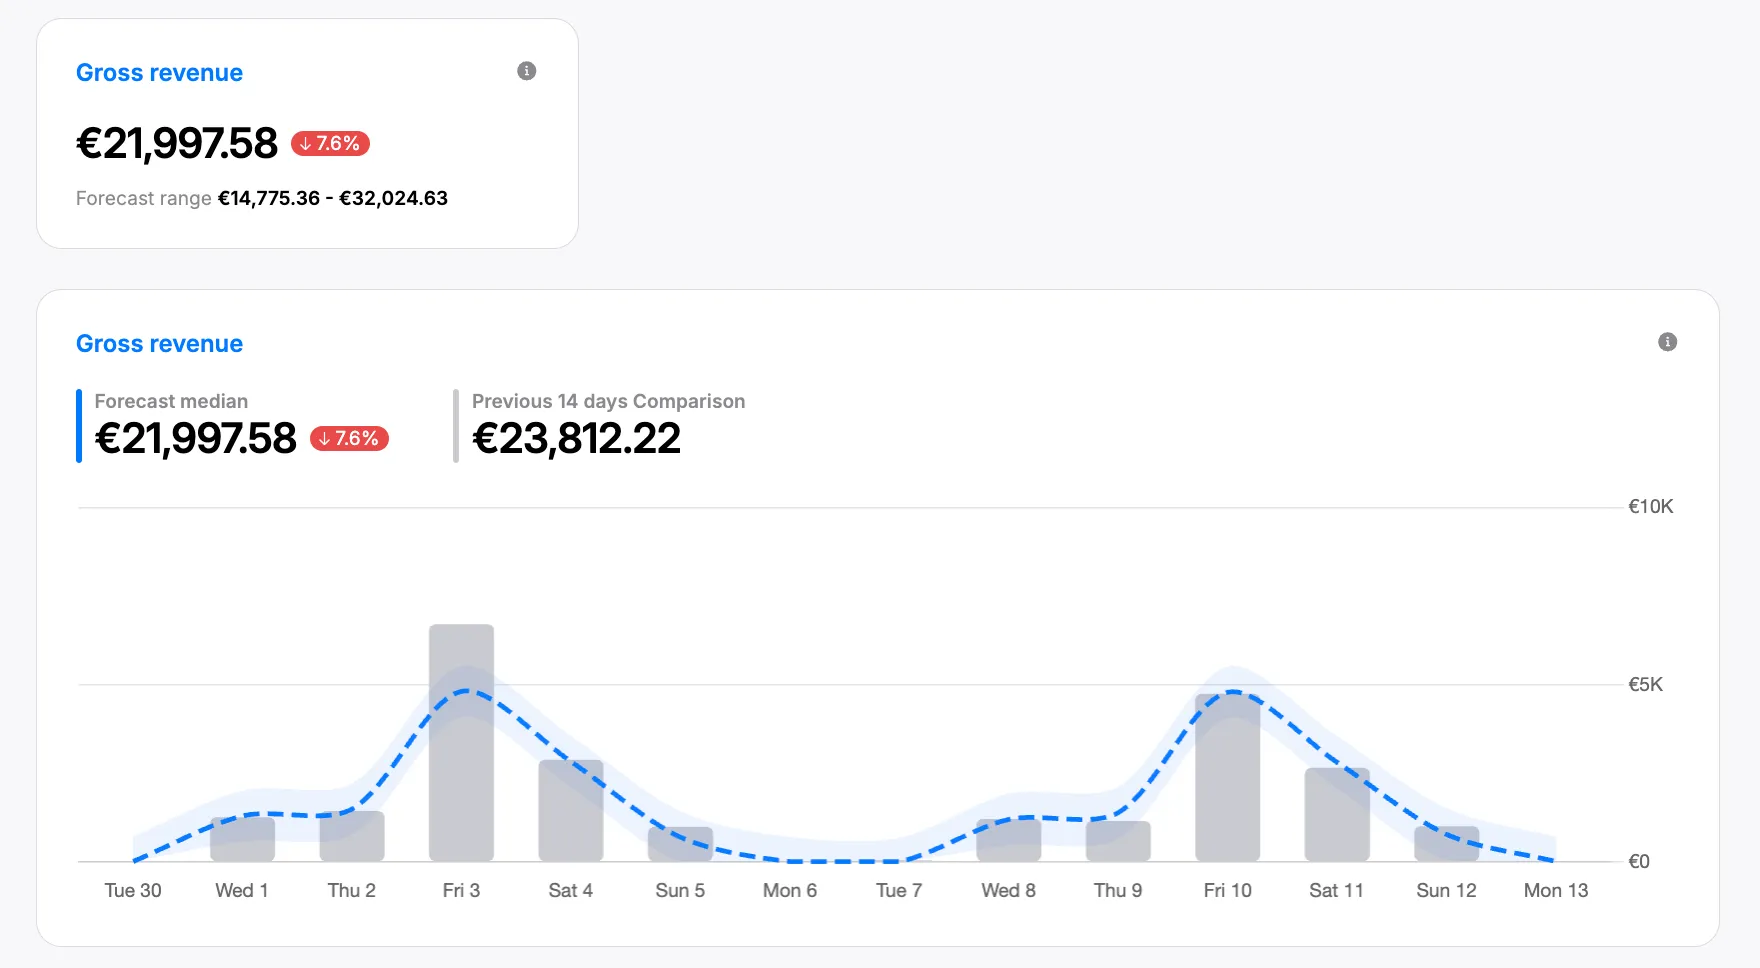Select the gray bar for Thu 9

1118,842
